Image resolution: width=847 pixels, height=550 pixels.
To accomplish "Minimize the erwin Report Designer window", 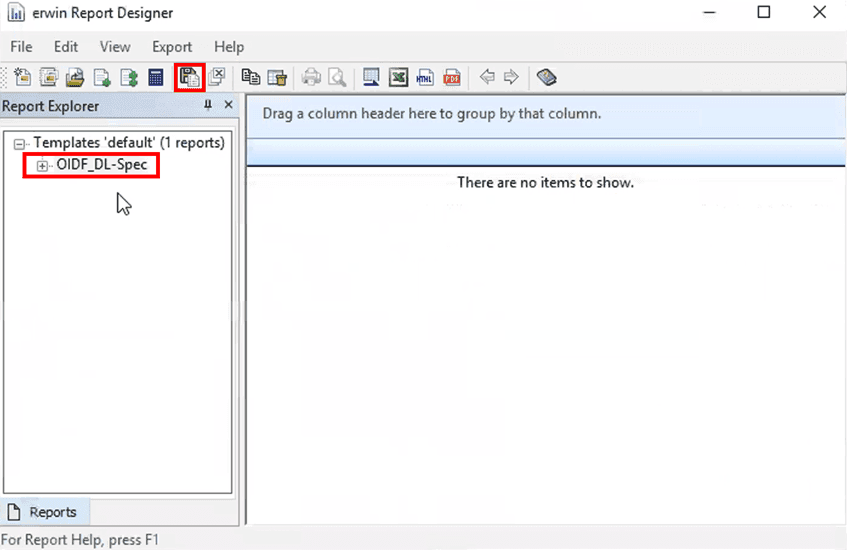I will (709, 12).
